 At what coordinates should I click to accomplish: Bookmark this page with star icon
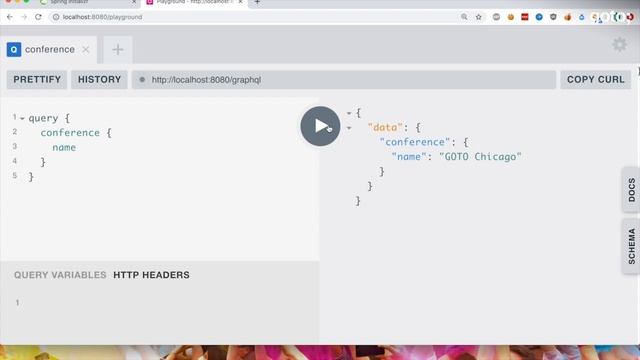pos(479,17)
